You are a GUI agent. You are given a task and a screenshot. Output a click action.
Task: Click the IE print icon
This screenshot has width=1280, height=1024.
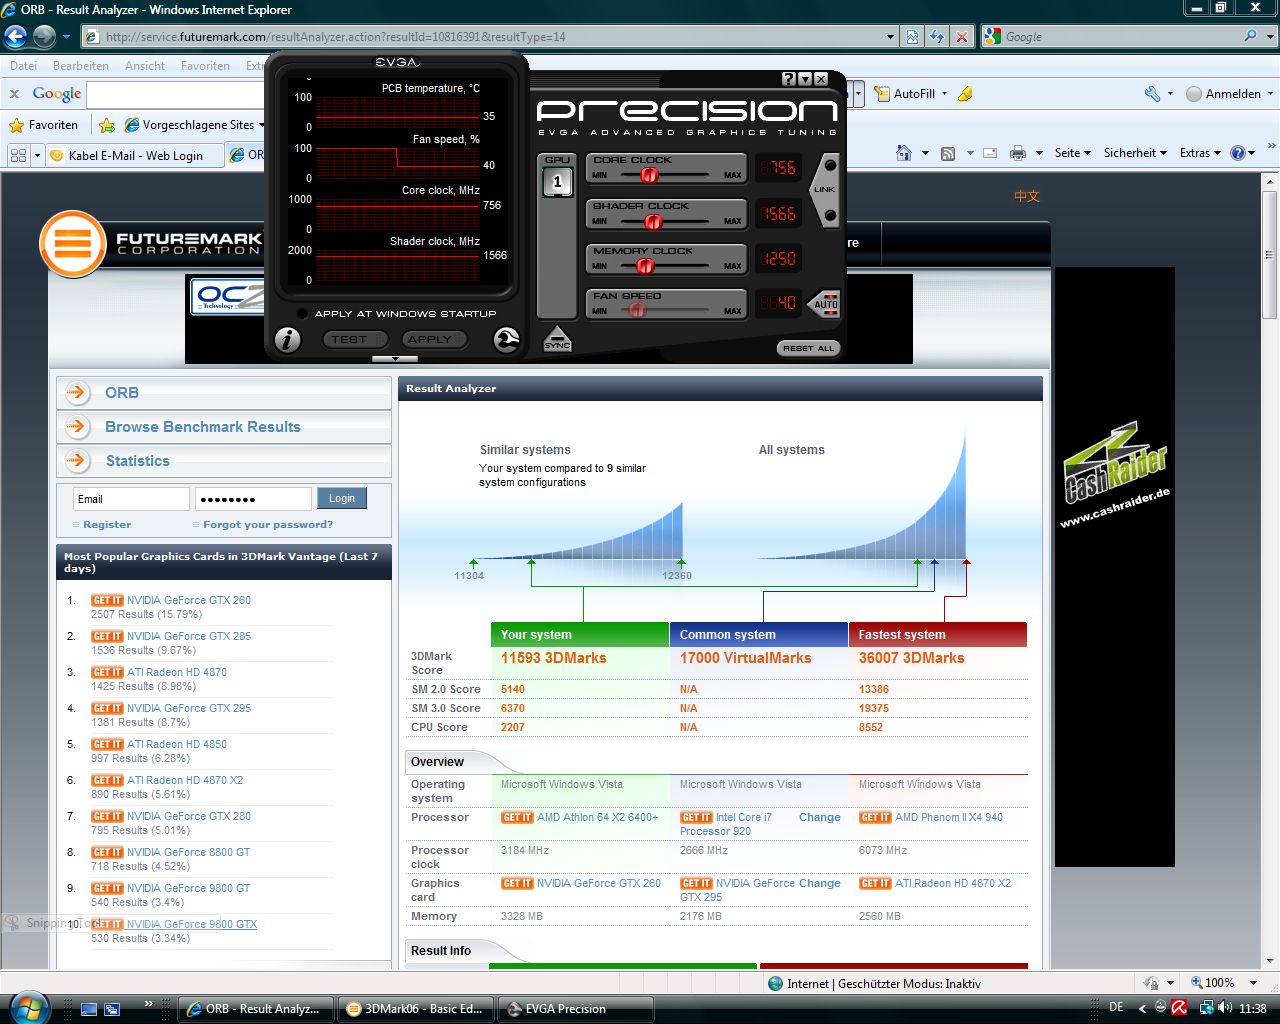click(1018, 153)
